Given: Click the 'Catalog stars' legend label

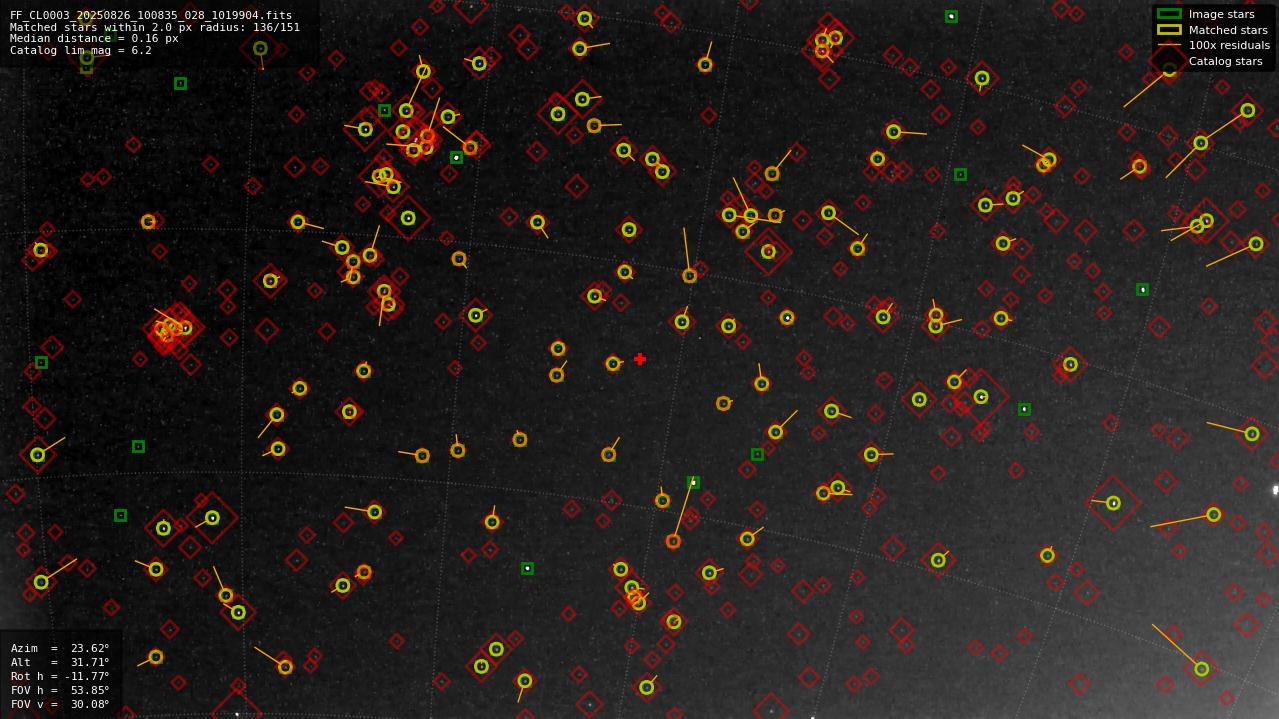Looking at the screenshot, I should [x=1225, y=61].
